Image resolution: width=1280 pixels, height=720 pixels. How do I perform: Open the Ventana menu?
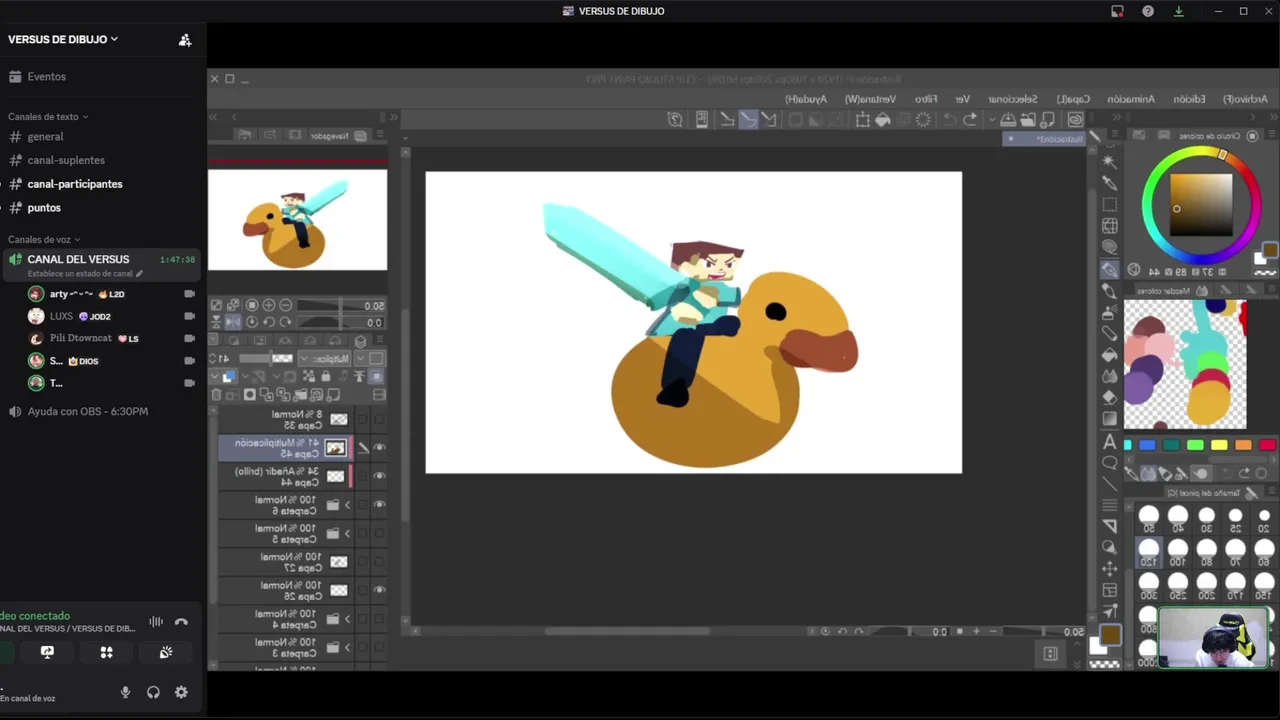coord(870,99)
